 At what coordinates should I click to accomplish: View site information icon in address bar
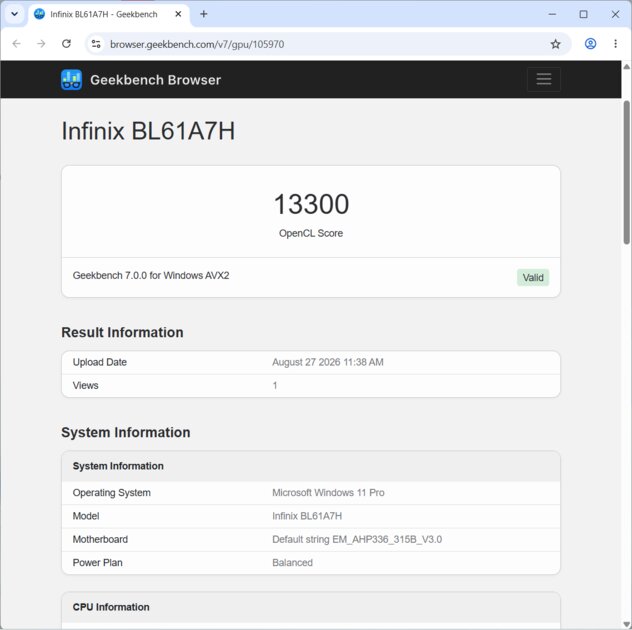coord(96,44)
